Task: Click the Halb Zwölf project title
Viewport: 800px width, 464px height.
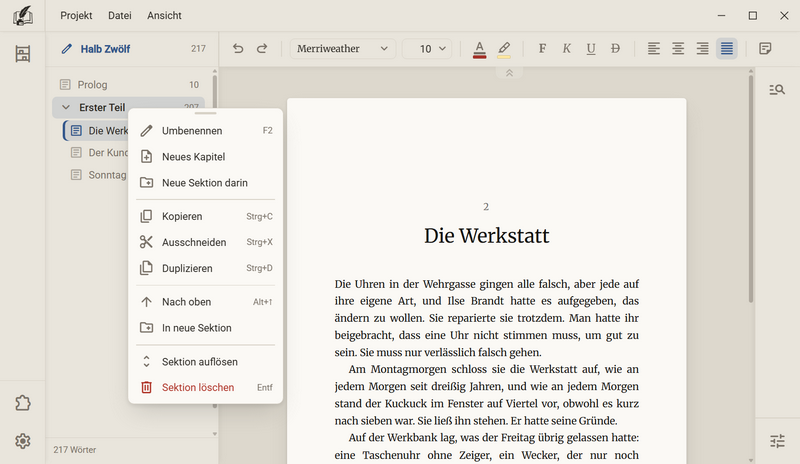Action: coord(106,49)
